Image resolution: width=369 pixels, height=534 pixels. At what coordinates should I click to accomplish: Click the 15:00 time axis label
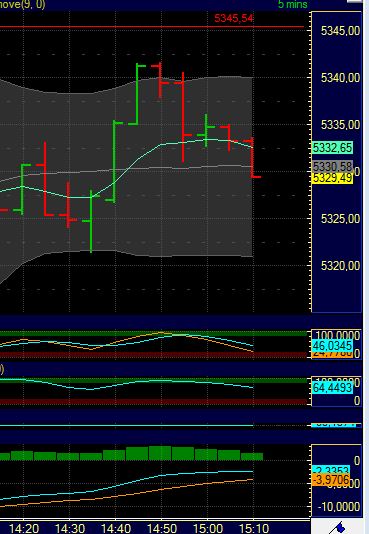(x=208, y=528)
